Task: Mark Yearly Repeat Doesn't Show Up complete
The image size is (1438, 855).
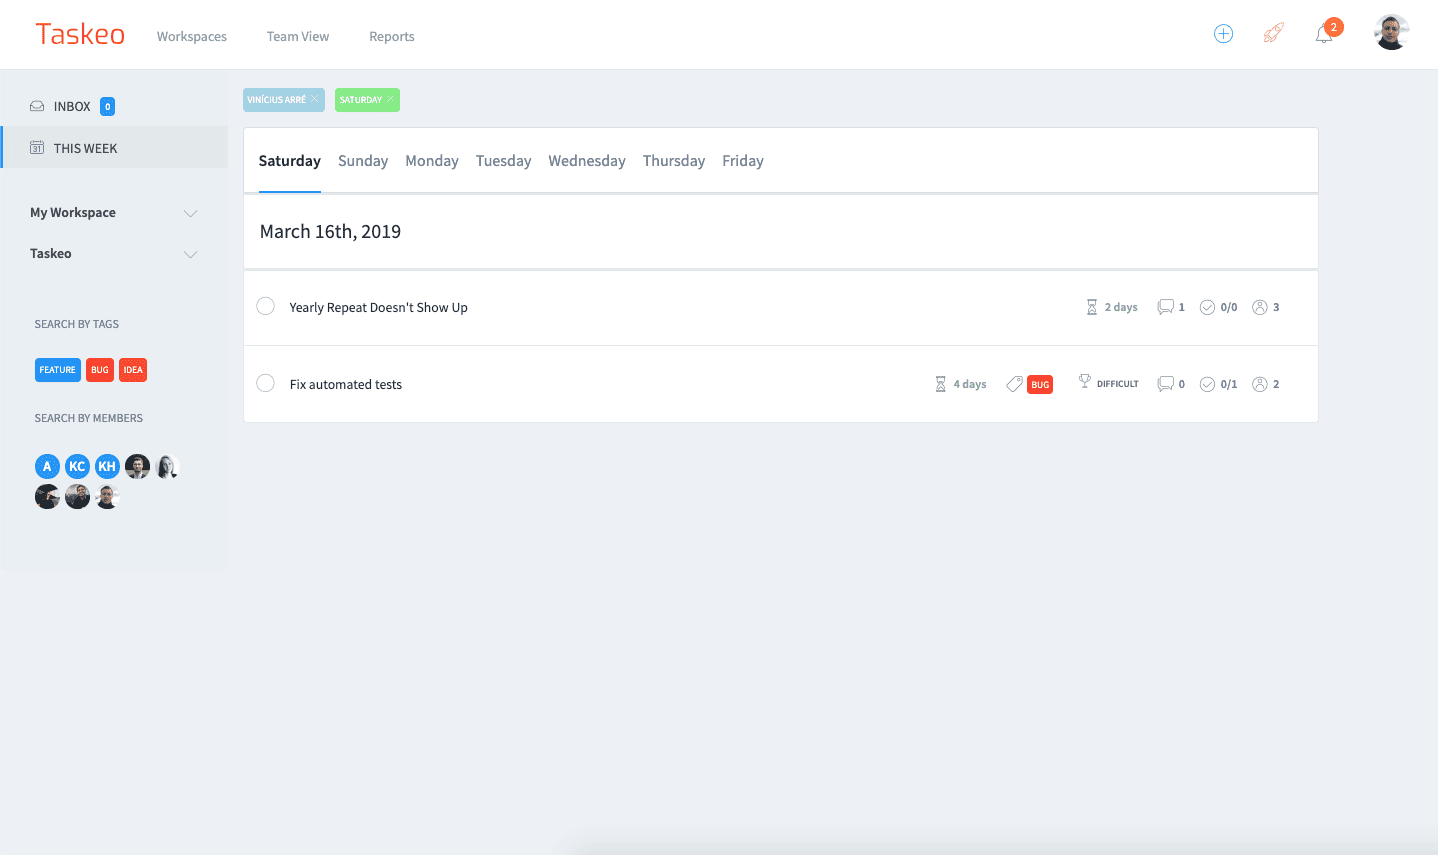Action: click(x=265, y=306)
